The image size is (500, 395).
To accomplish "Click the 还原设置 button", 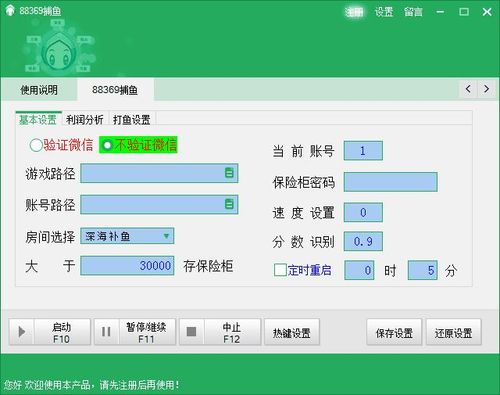I will coord(454,332).
